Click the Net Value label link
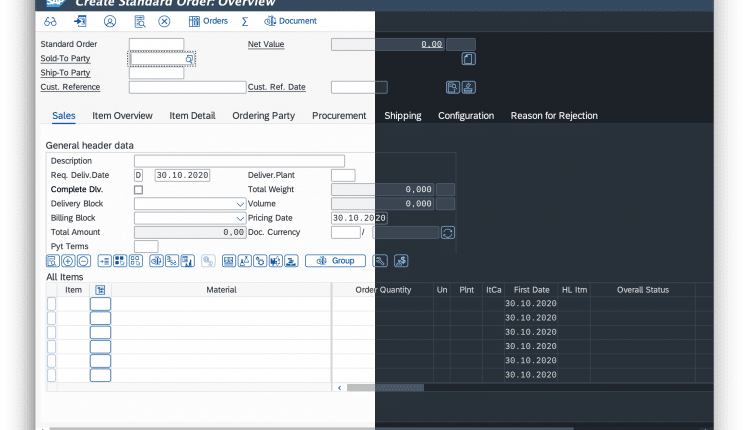The width and height of the screenshot is (750, 430). [x=266, y=44]
